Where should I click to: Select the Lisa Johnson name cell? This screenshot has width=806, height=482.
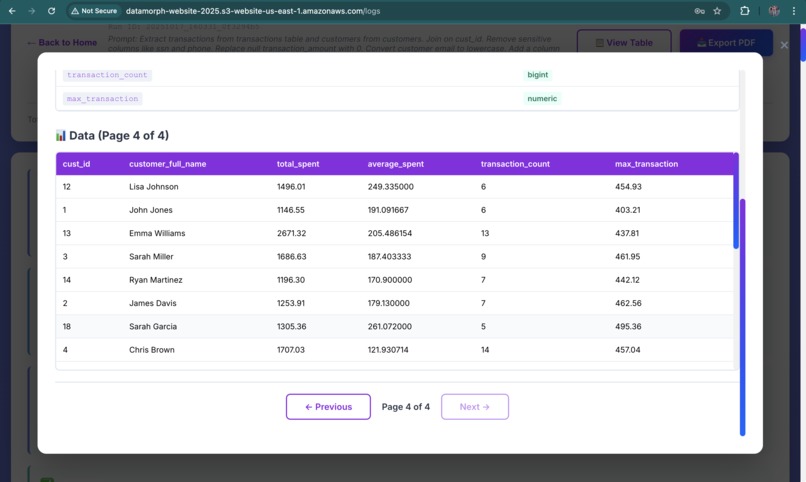point(154,187)
